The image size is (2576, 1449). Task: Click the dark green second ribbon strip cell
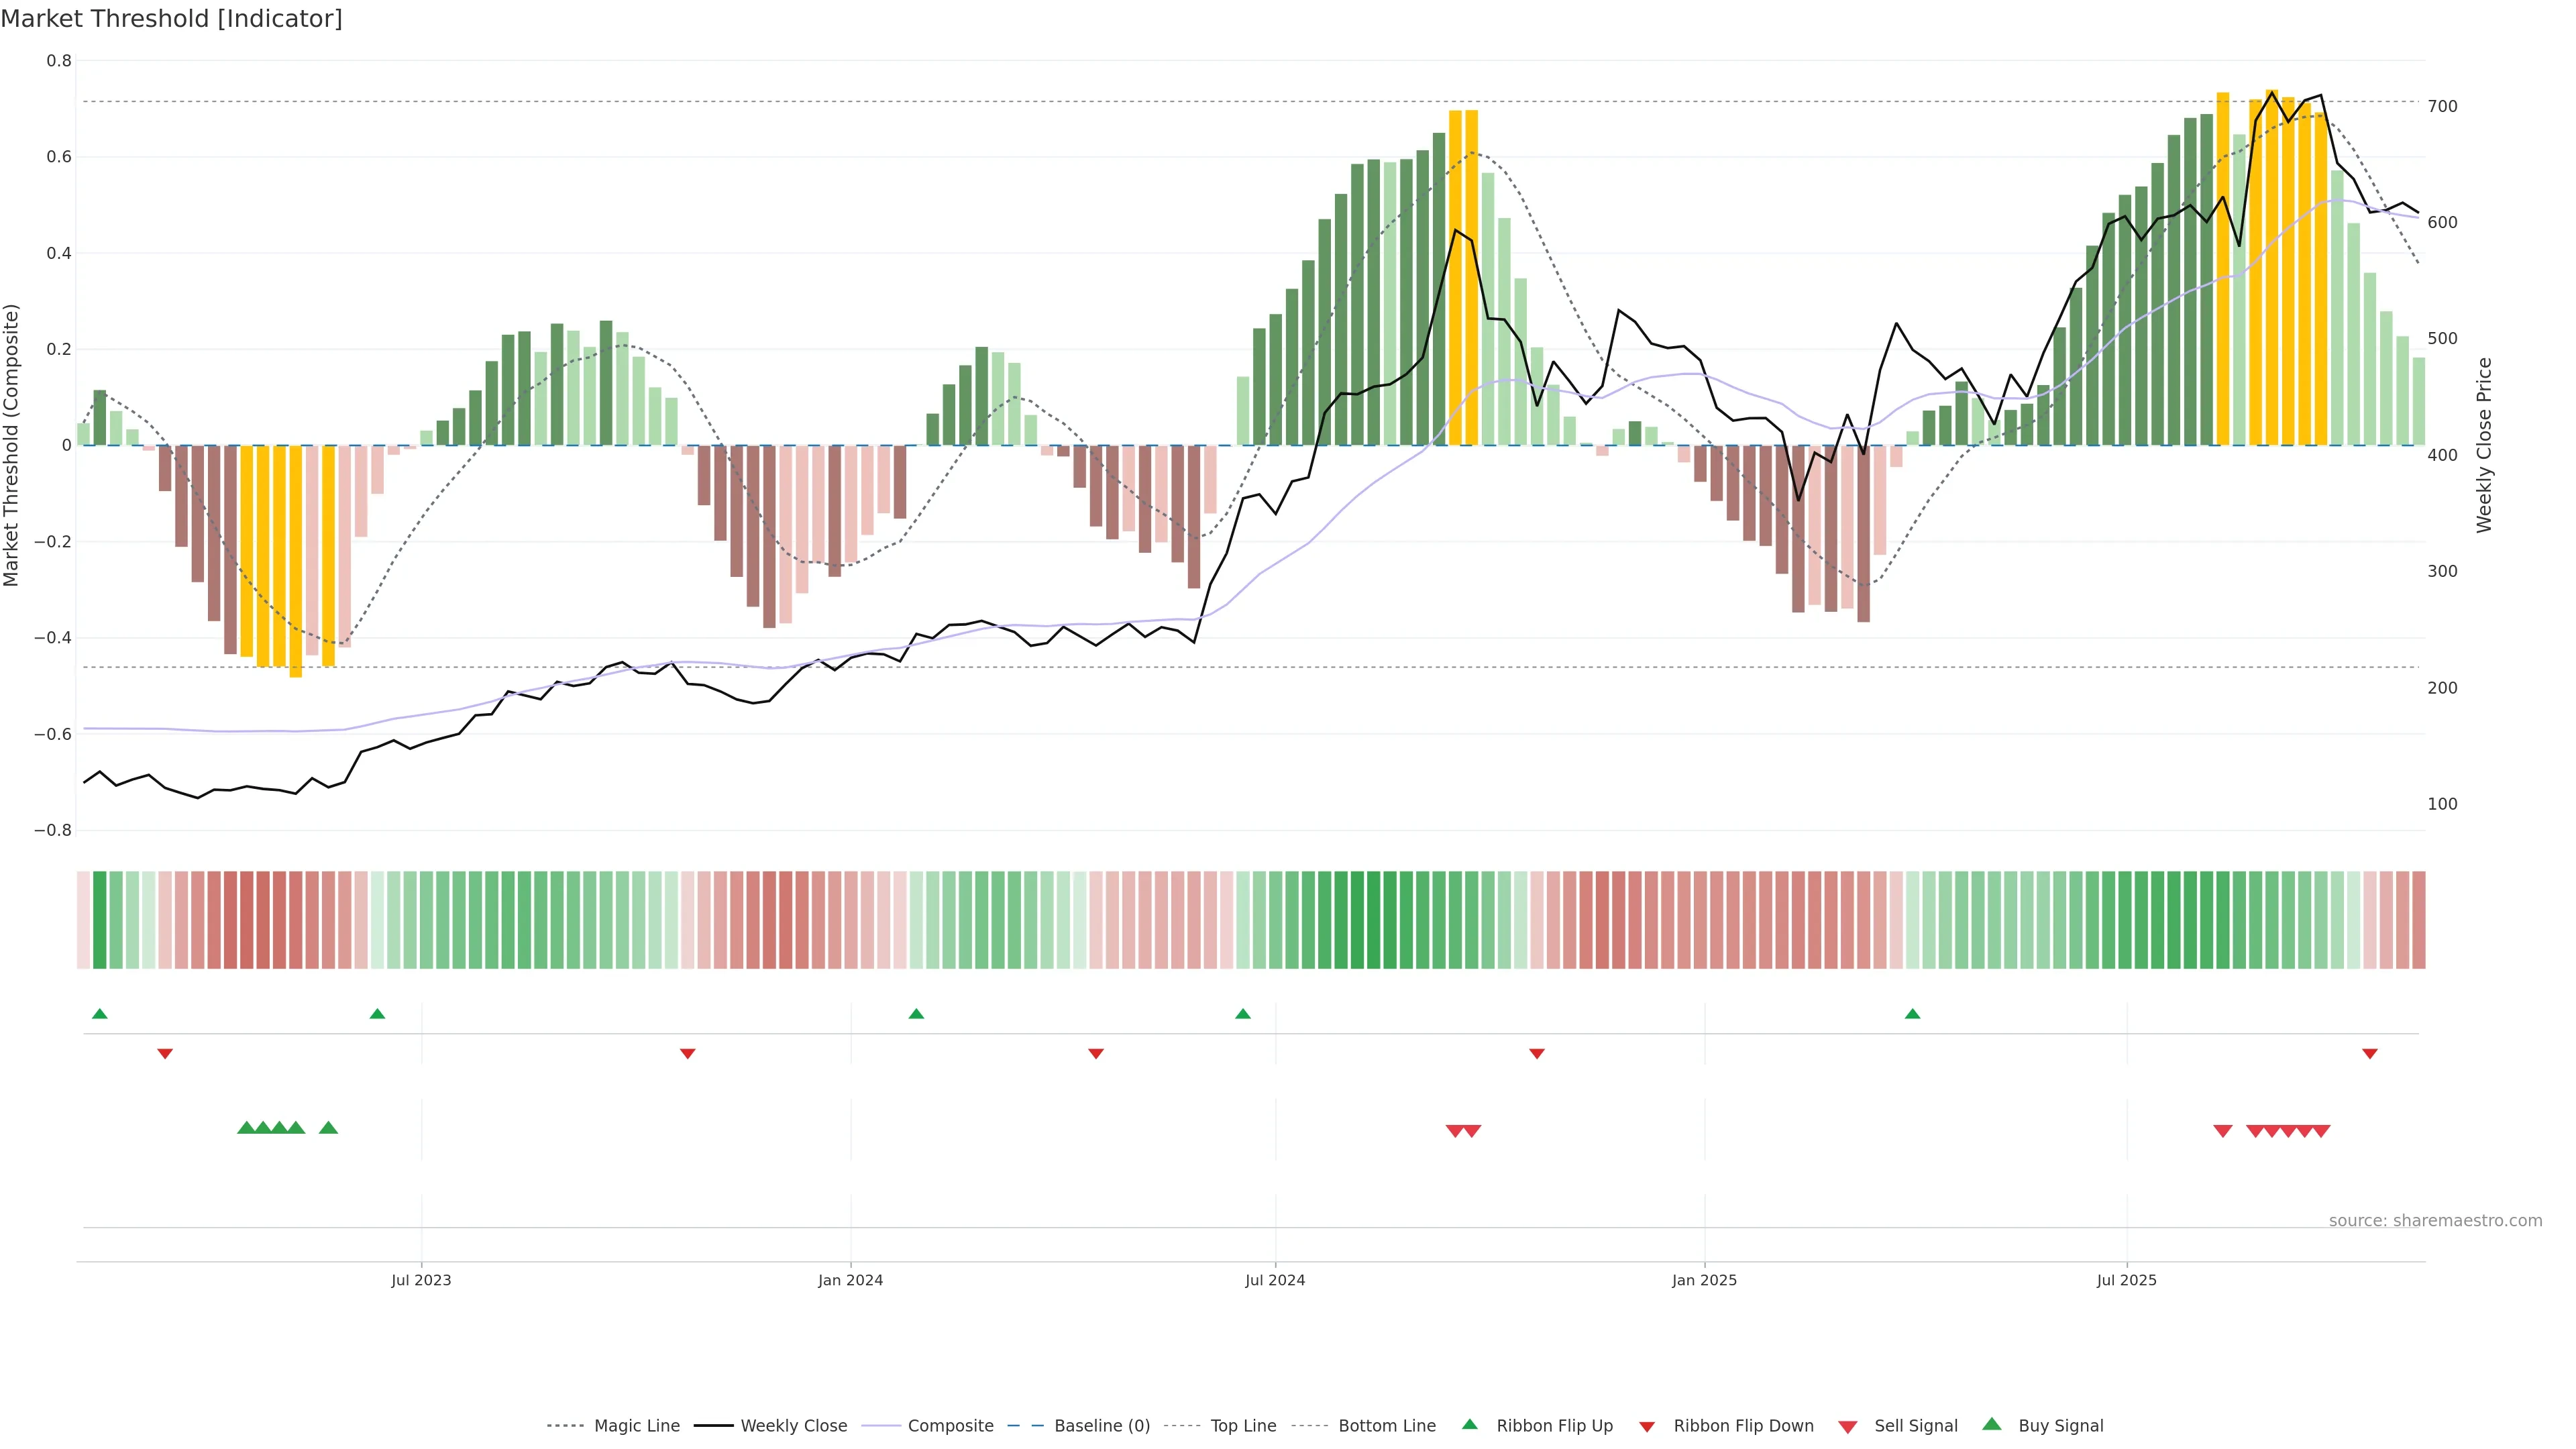pyautogui.click(x=99, y=920)
